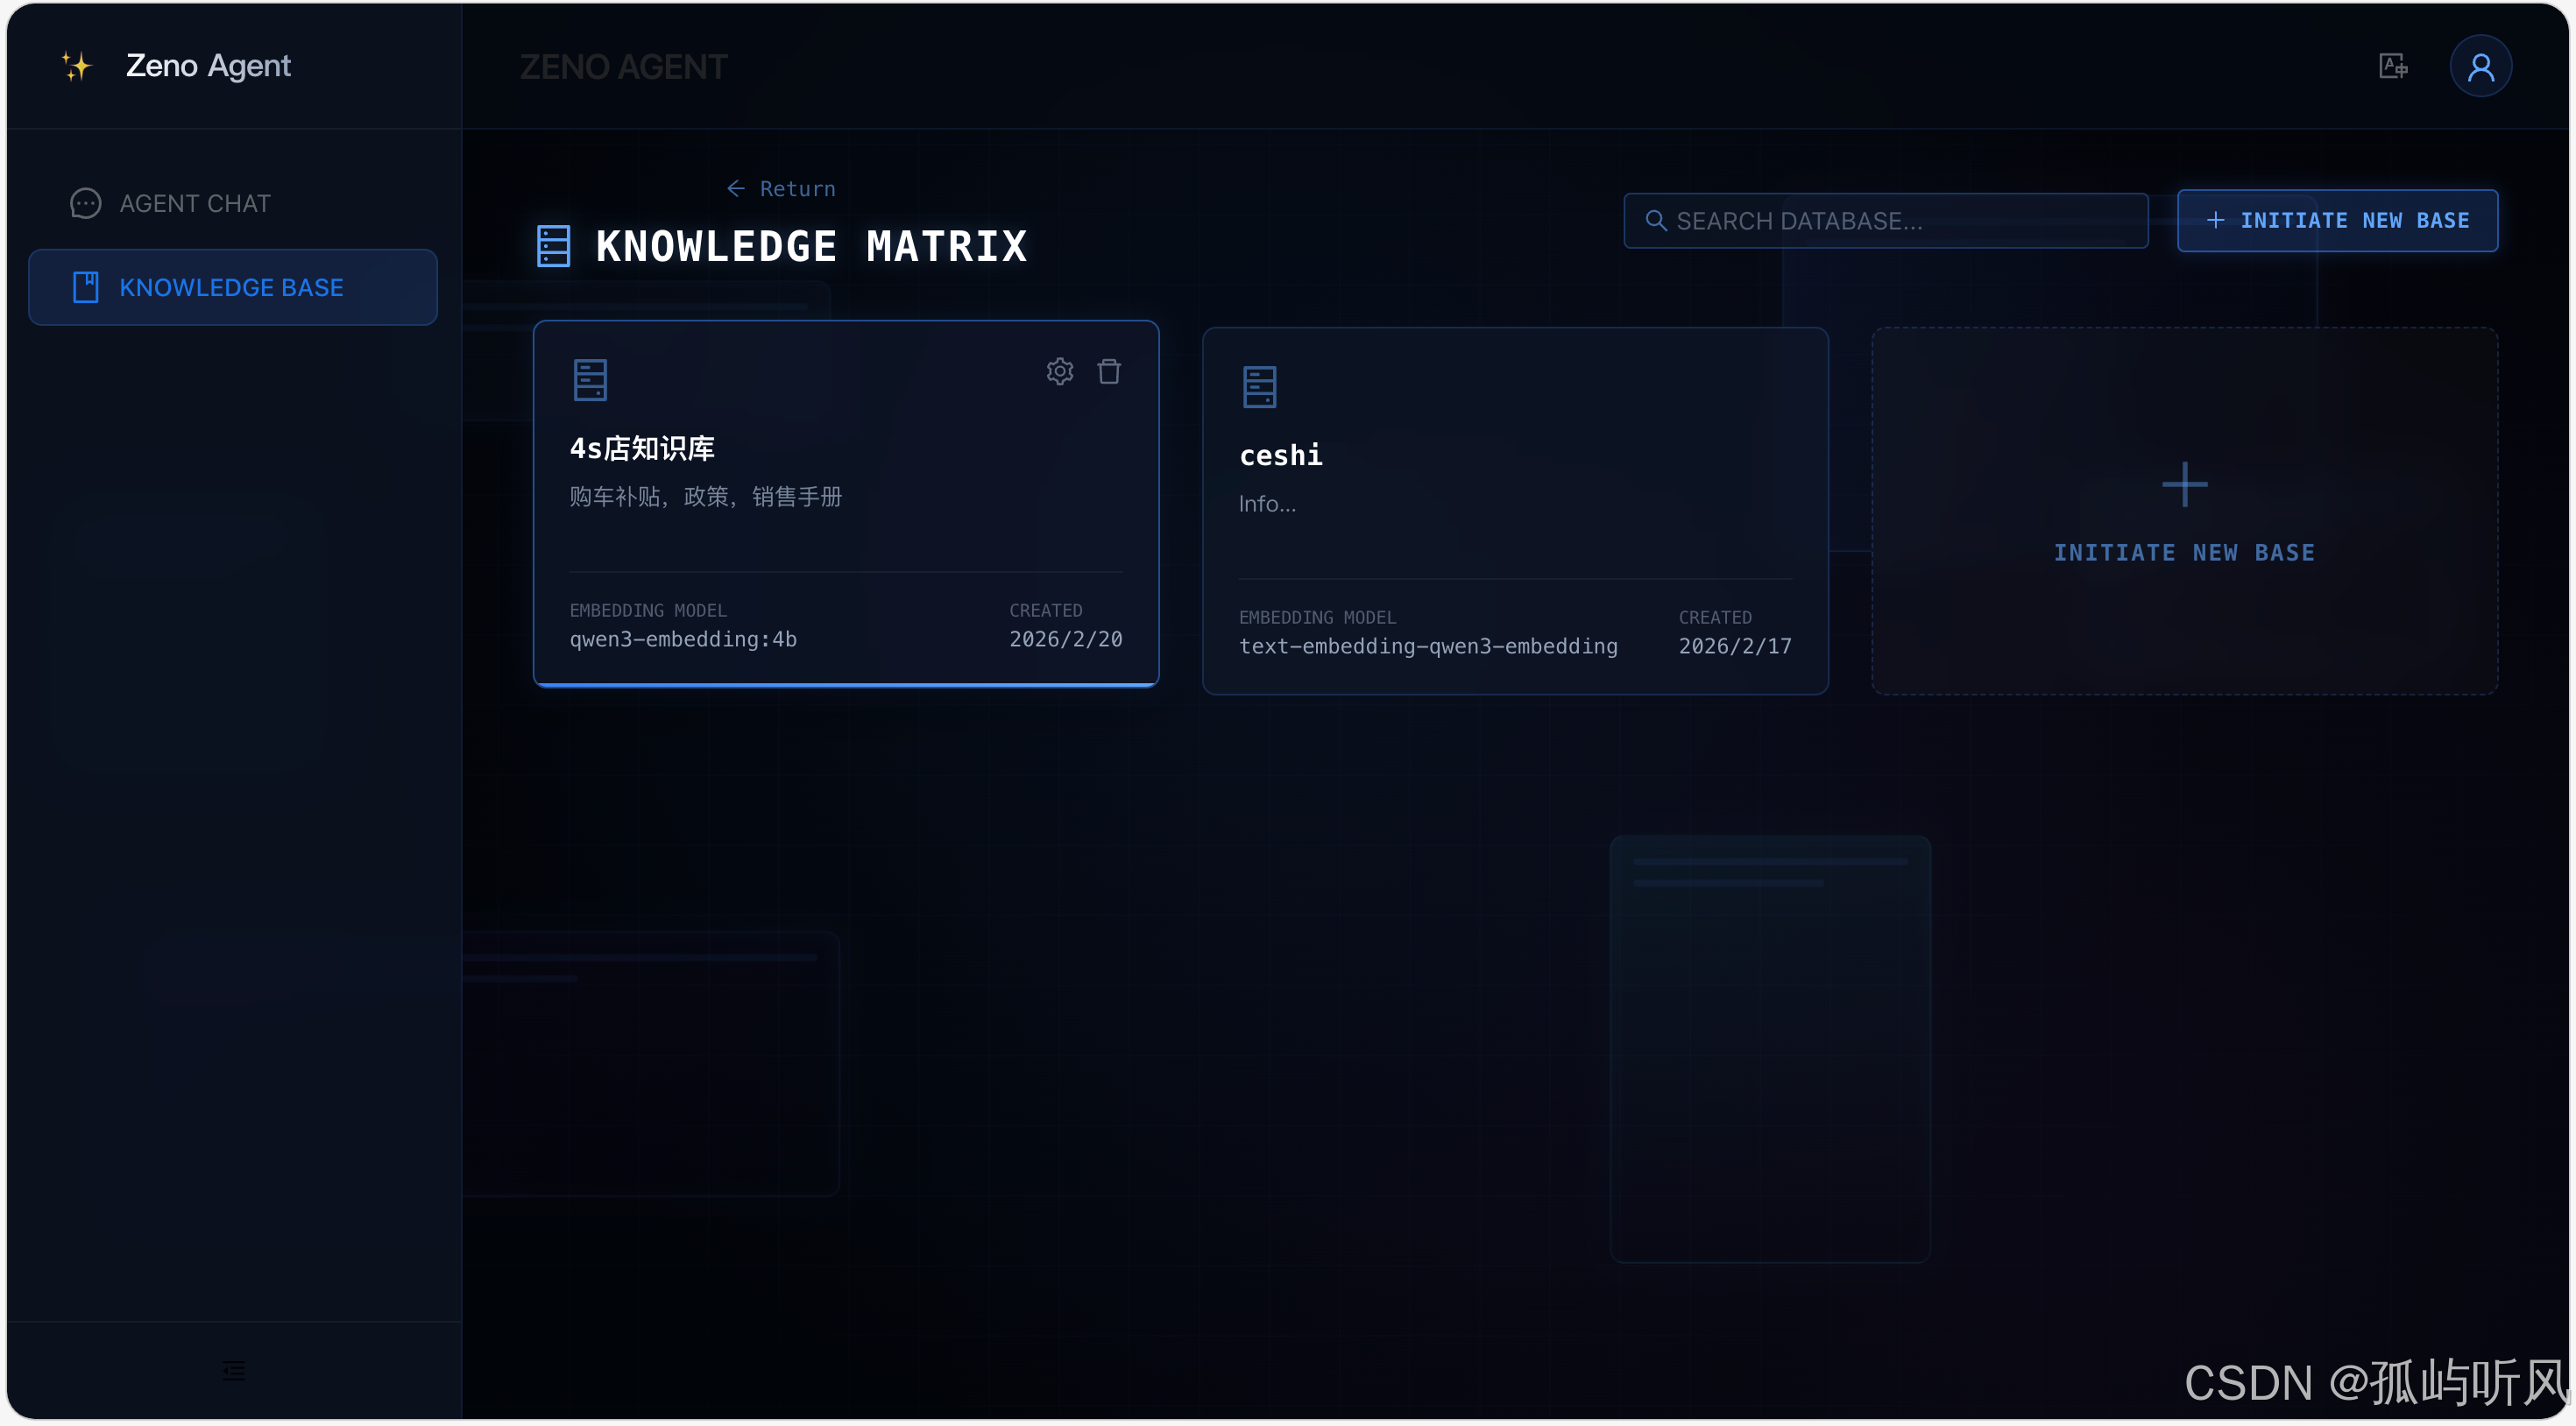Click the language translate icon
2576x1426 pixels.
[x=2392, y=66]
